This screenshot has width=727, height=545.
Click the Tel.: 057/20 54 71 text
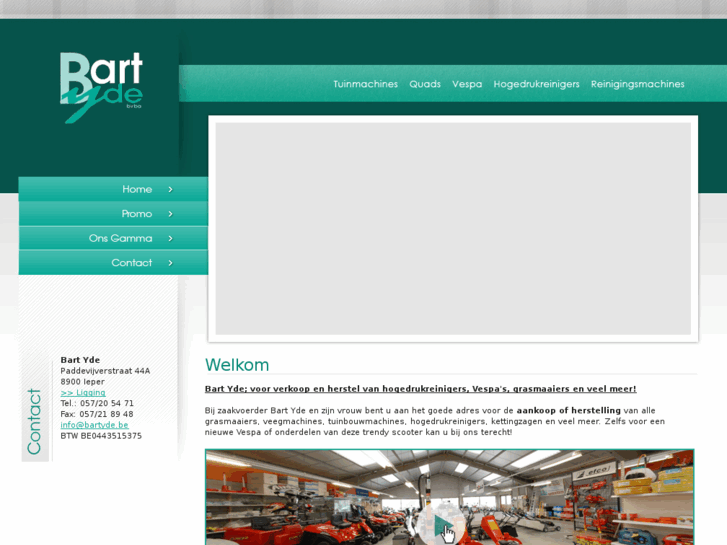point(97,403)
